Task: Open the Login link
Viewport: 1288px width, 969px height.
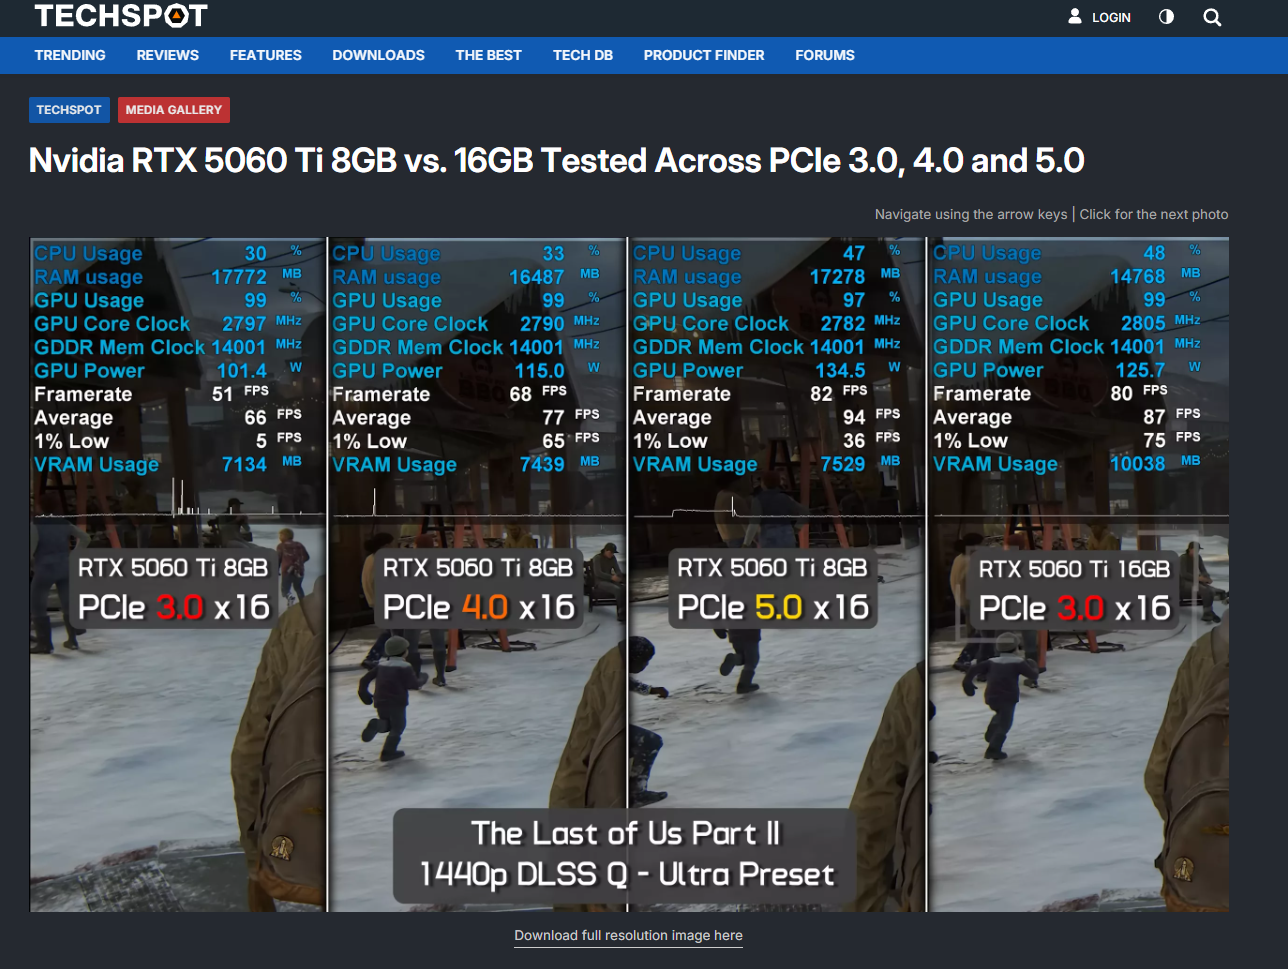Action: pyautogui.click(x=1099, y=17)
